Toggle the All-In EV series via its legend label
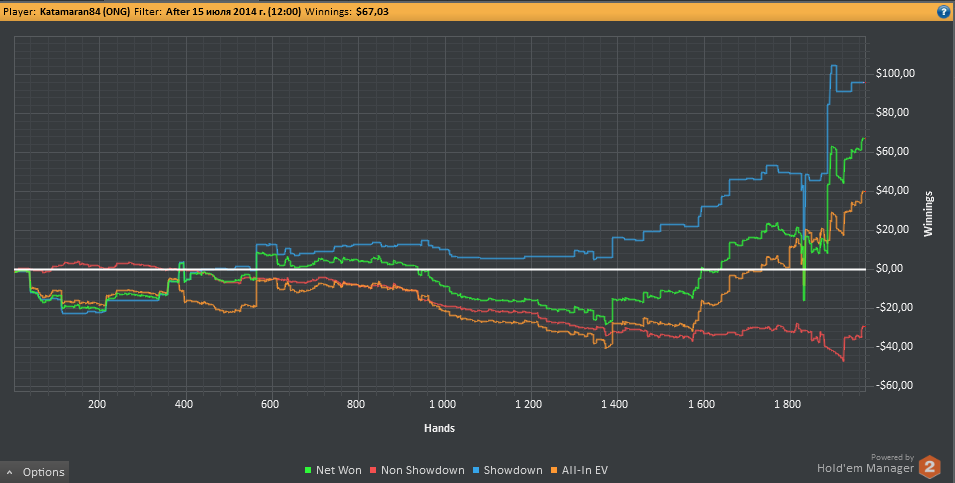The height and width of the screenshot is (483, 955). pyautogui.click(x=585, y=470)
